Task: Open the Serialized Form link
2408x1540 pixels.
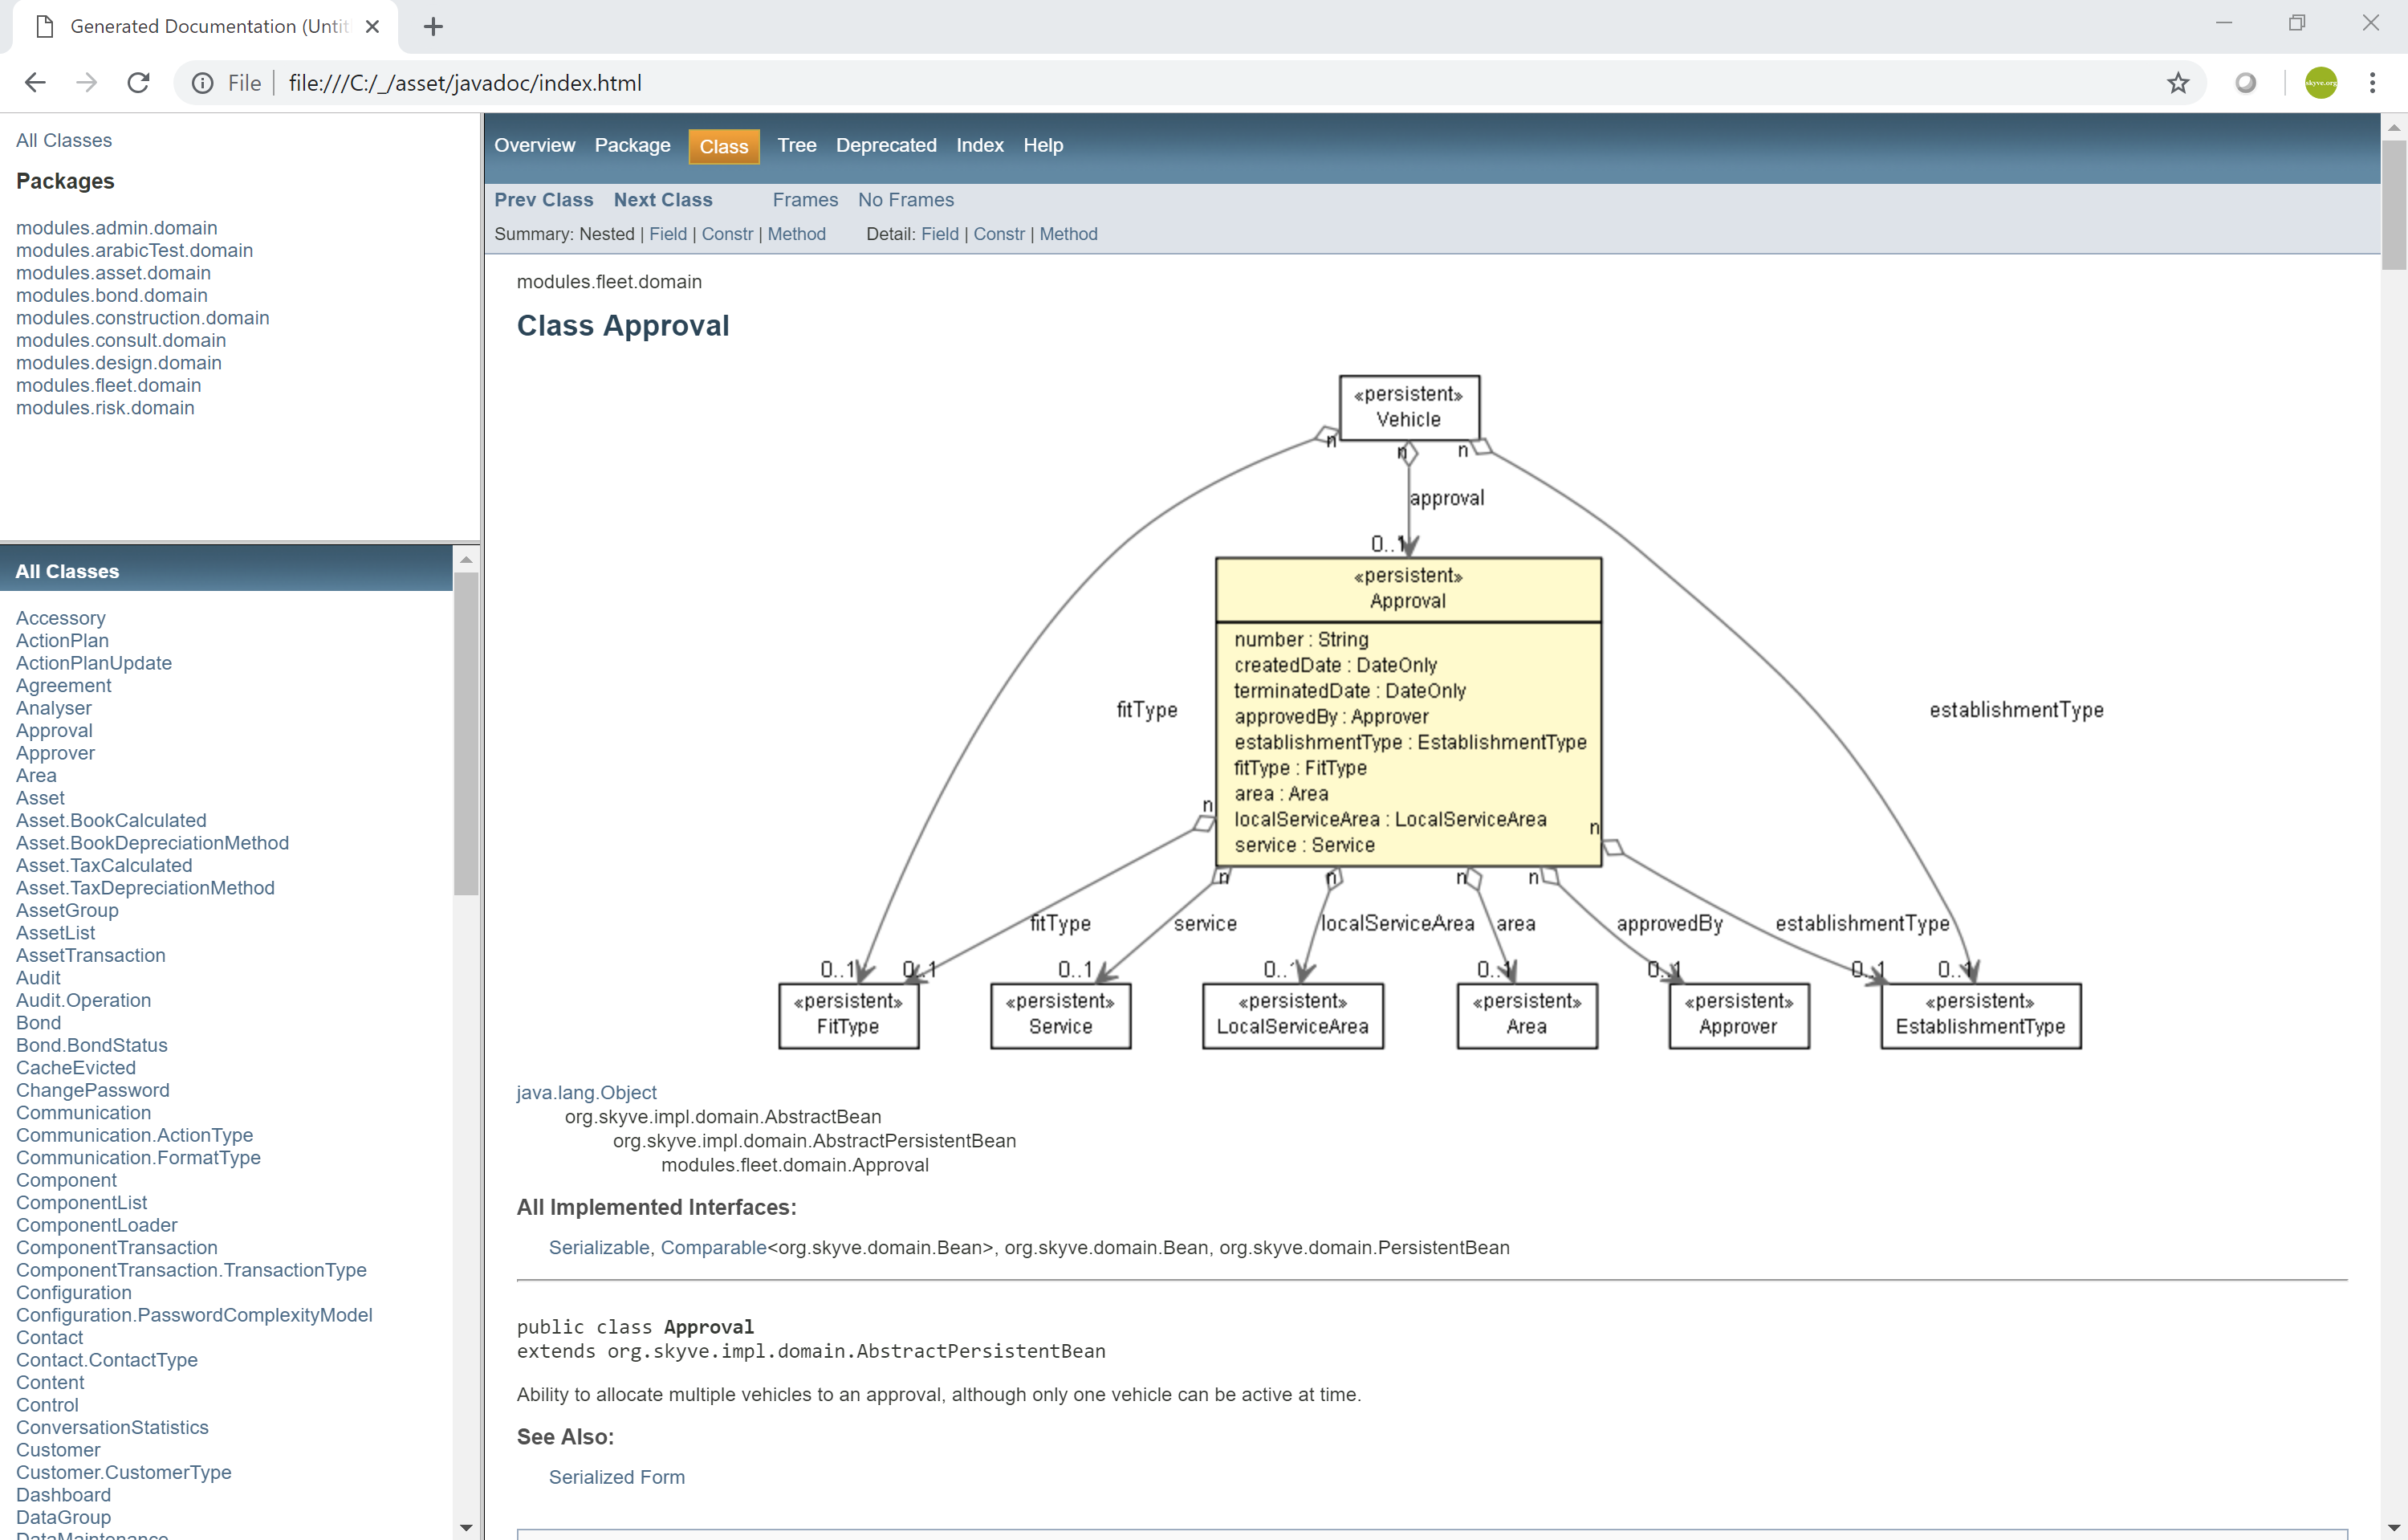Action: (617, 1478)
